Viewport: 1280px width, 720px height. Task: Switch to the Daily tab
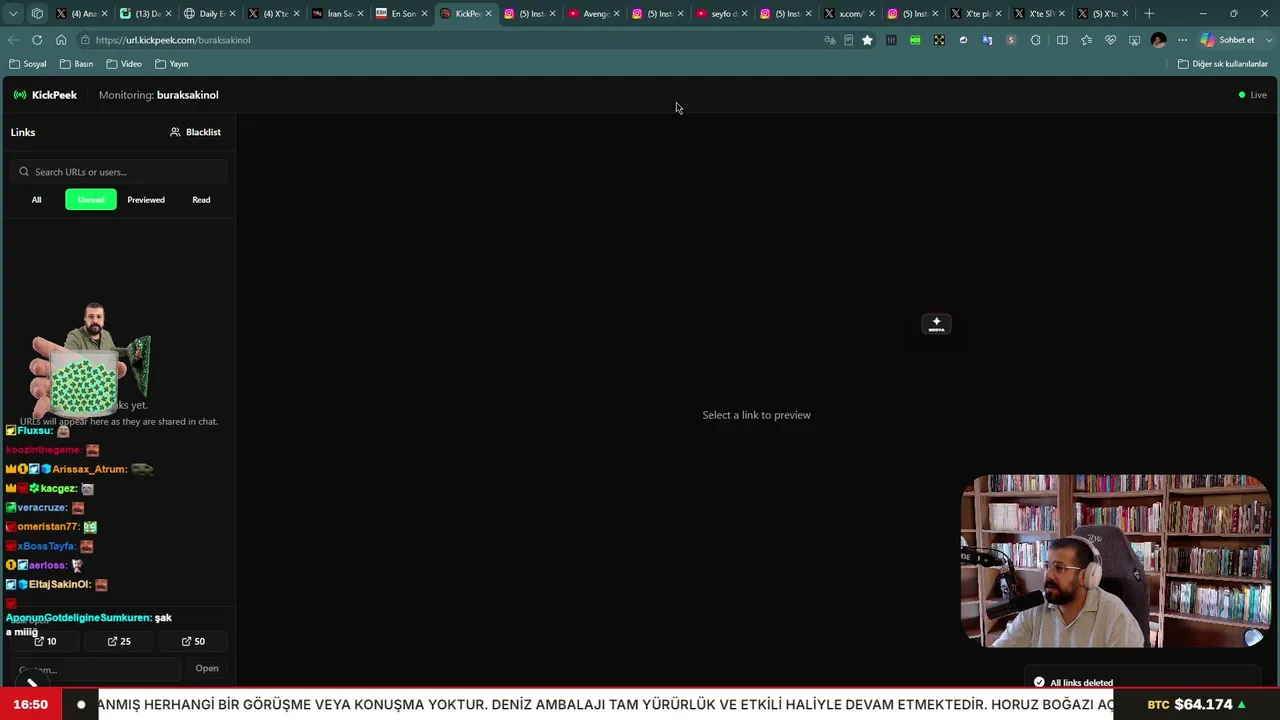(209, 14)
